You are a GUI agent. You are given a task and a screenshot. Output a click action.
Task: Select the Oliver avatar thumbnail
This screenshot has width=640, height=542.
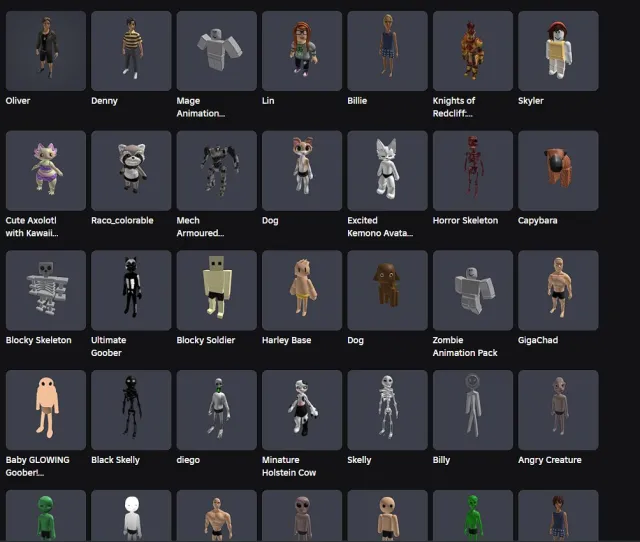pyautogui.click(x=46, y=51)
